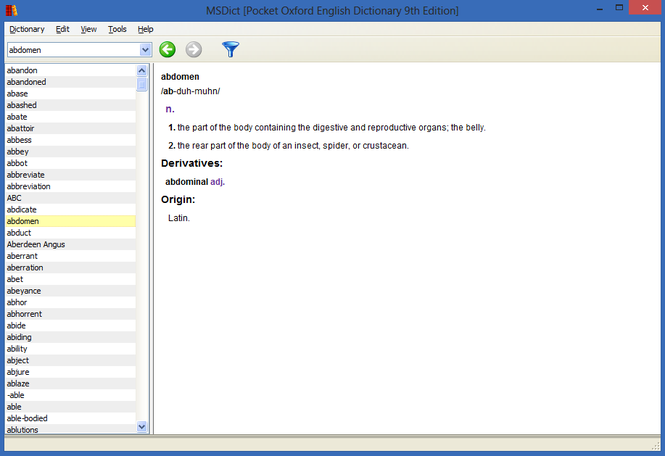
Task: Click the MSDict books app icon
Action: (x=11, y=10)
